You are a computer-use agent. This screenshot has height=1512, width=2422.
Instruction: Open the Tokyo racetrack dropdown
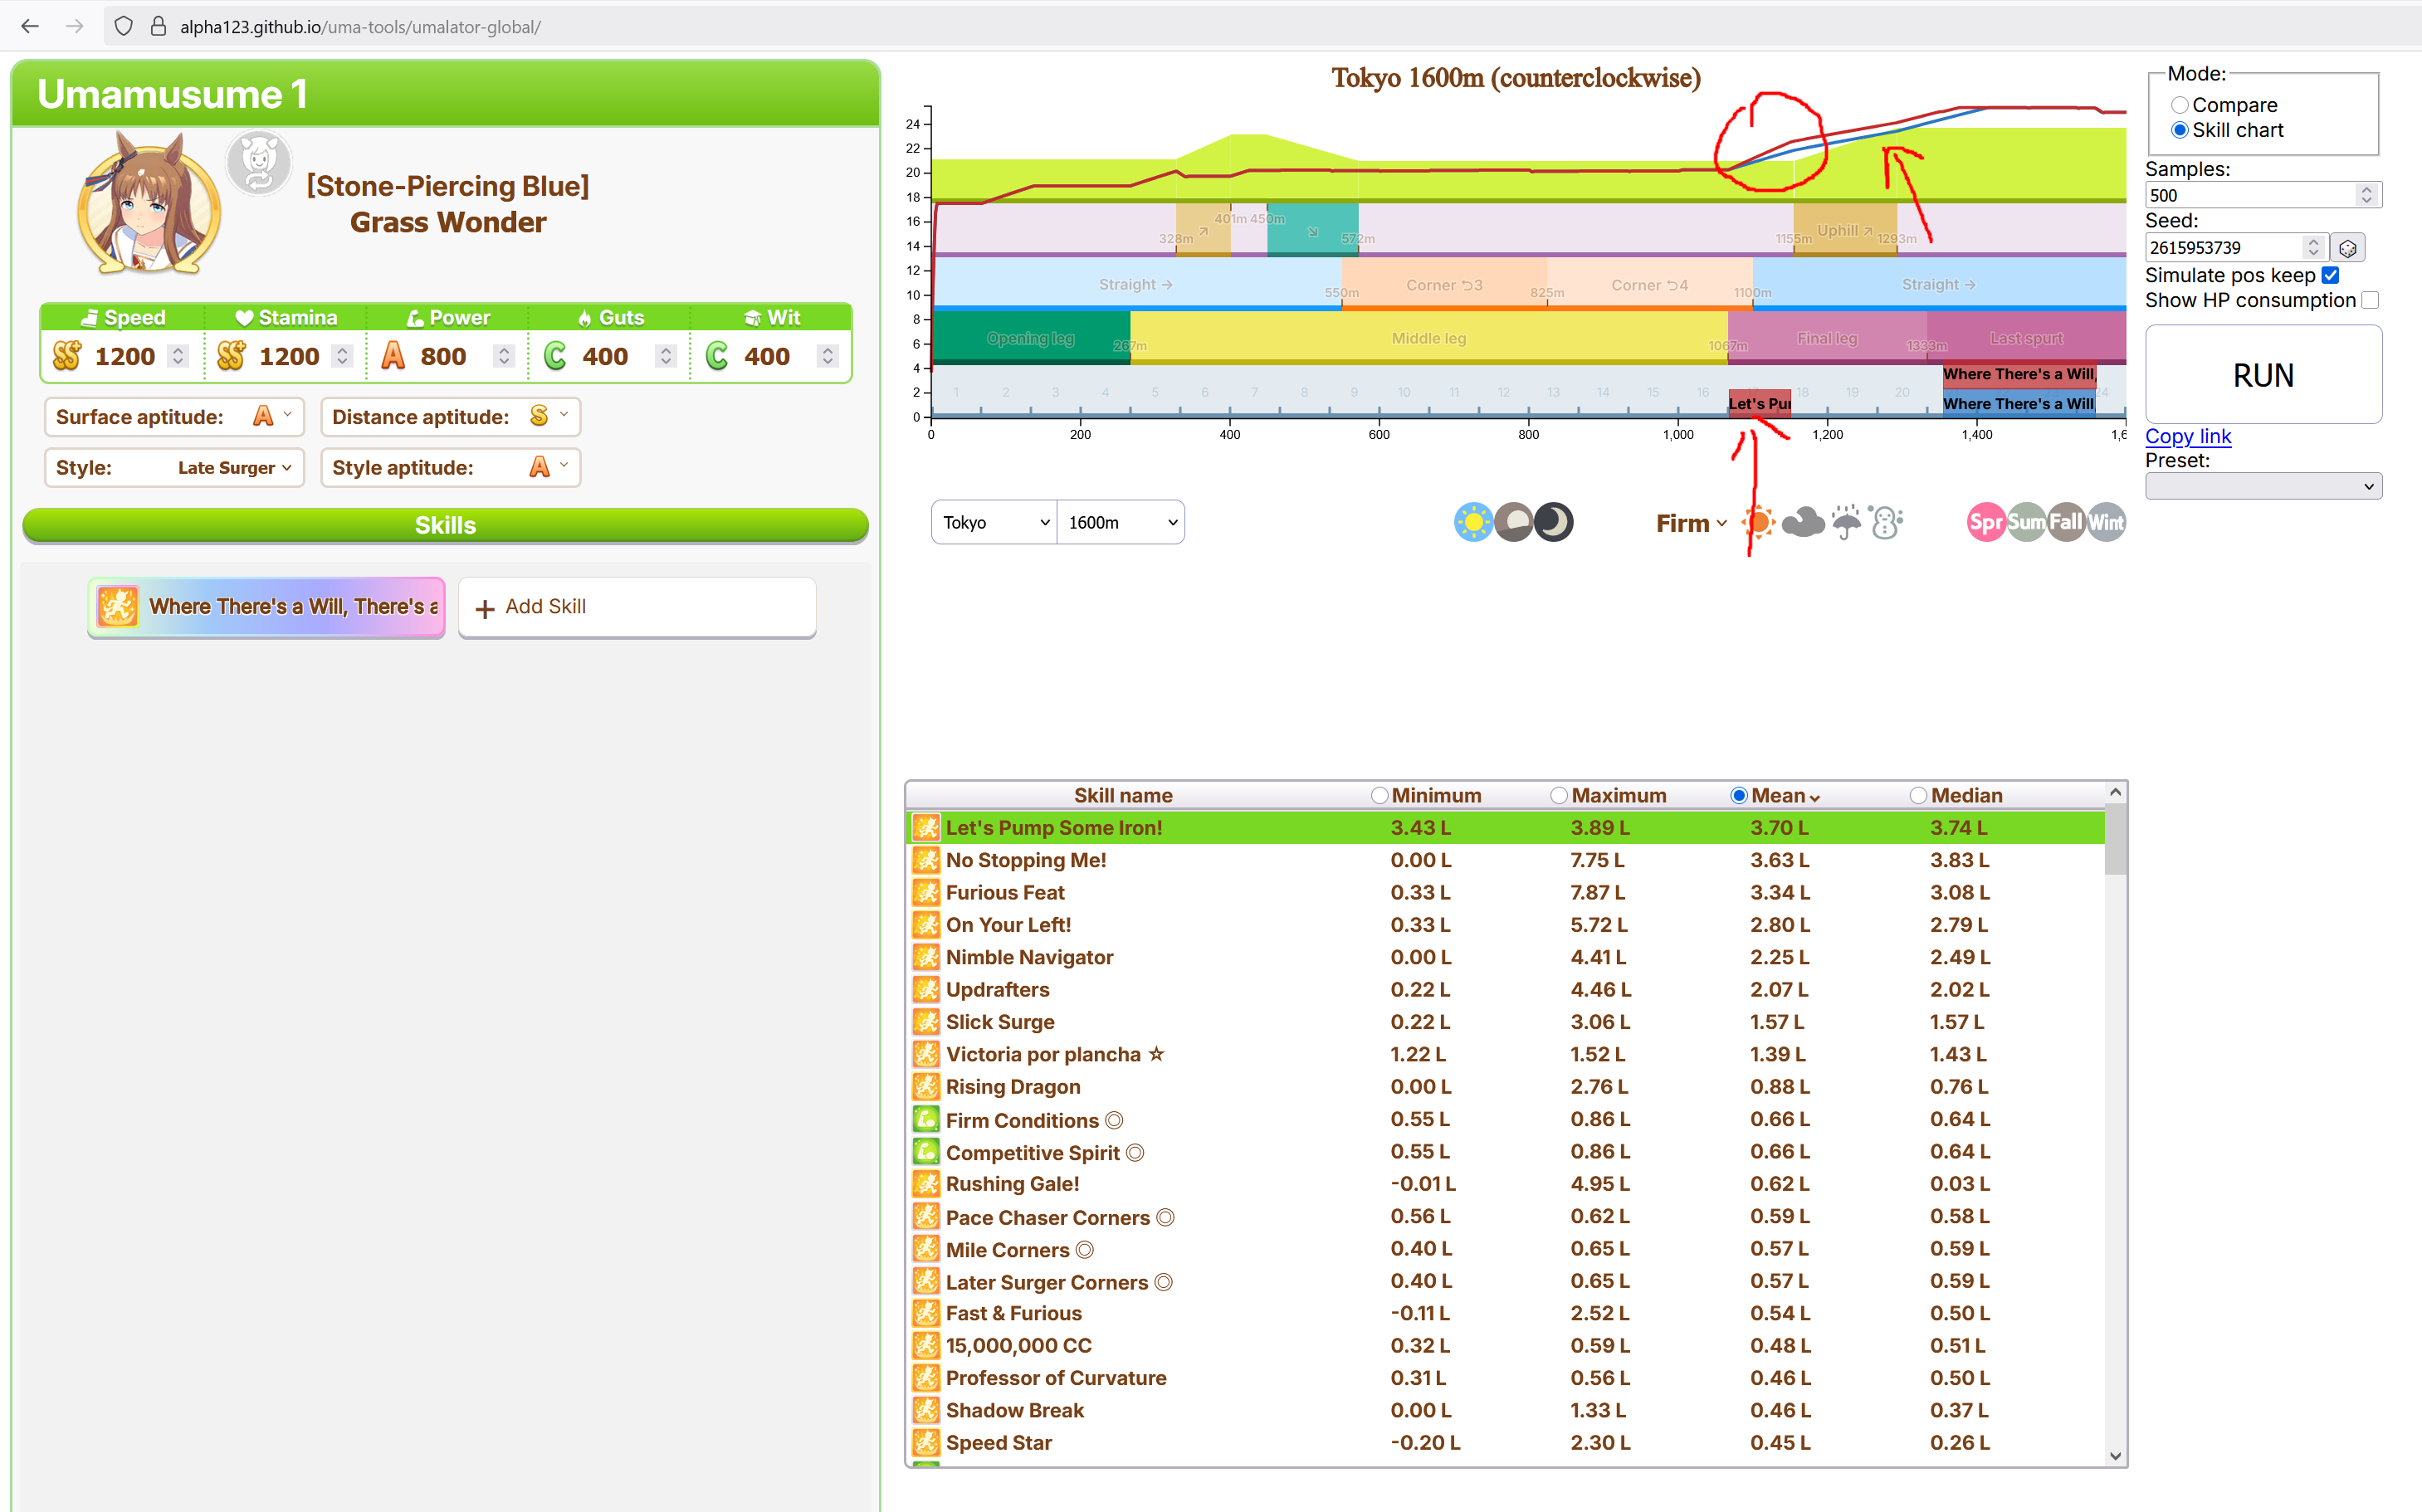[994, 522]
